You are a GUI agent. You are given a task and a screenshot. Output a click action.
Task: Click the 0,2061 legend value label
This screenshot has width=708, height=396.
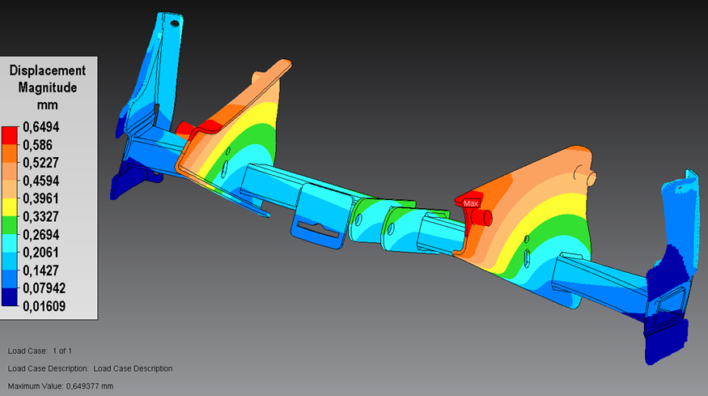(41, 252)
